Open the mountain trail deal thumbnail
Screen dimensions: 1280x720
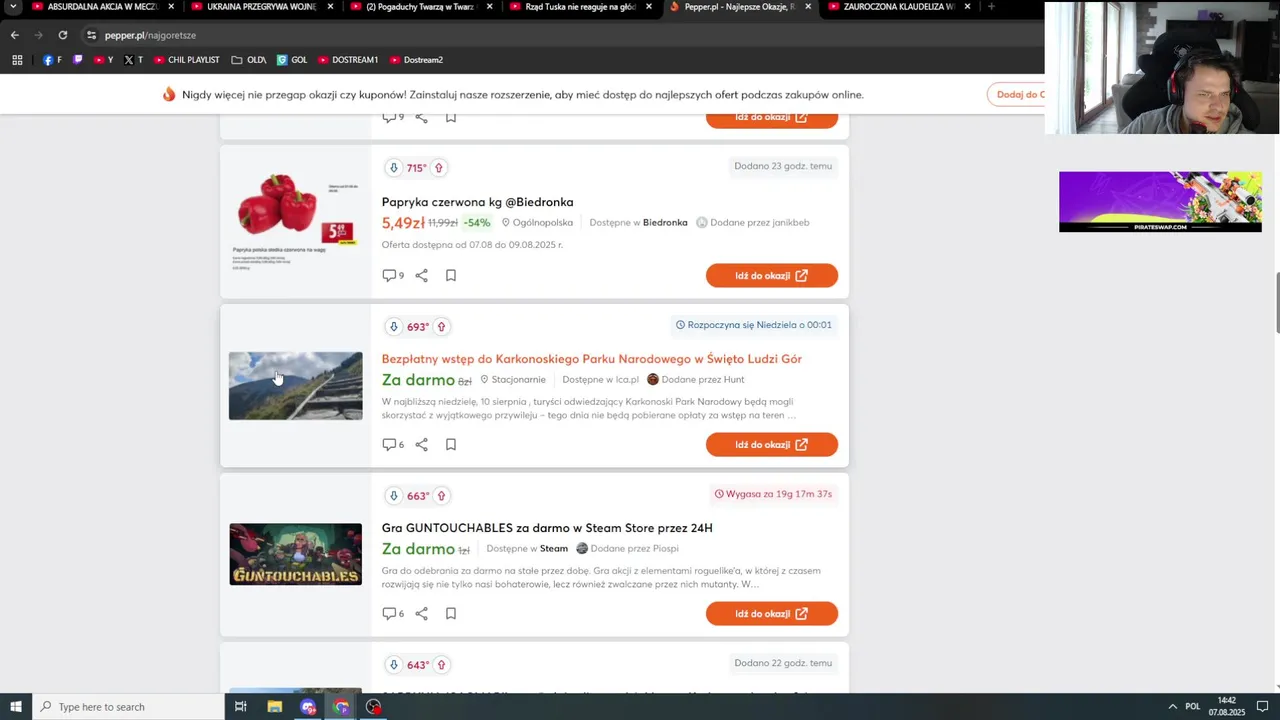[295, 386]
